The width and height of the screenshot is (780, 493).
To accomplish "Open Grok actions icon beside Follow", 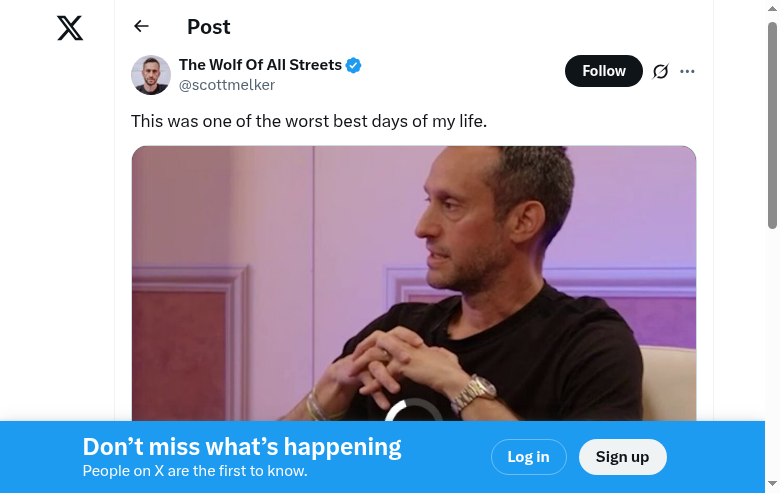I will click(660, 71).
